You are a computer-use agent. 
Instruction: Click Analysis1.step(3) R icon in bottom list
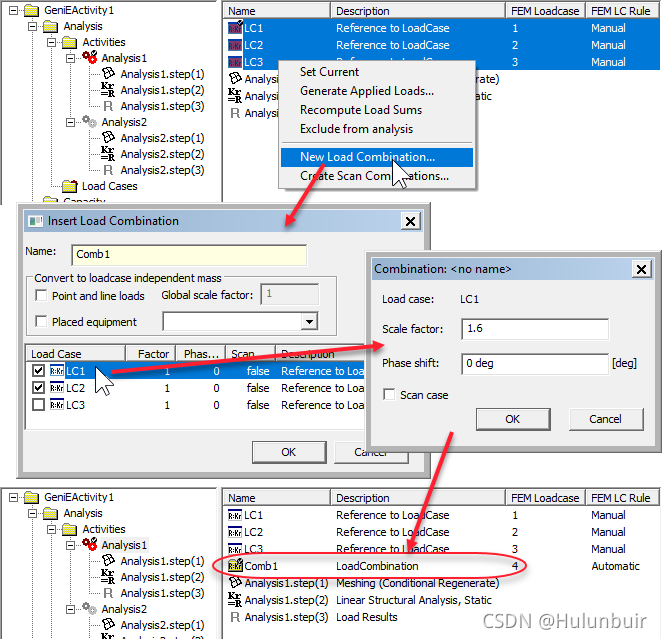[x=235, y=617]
